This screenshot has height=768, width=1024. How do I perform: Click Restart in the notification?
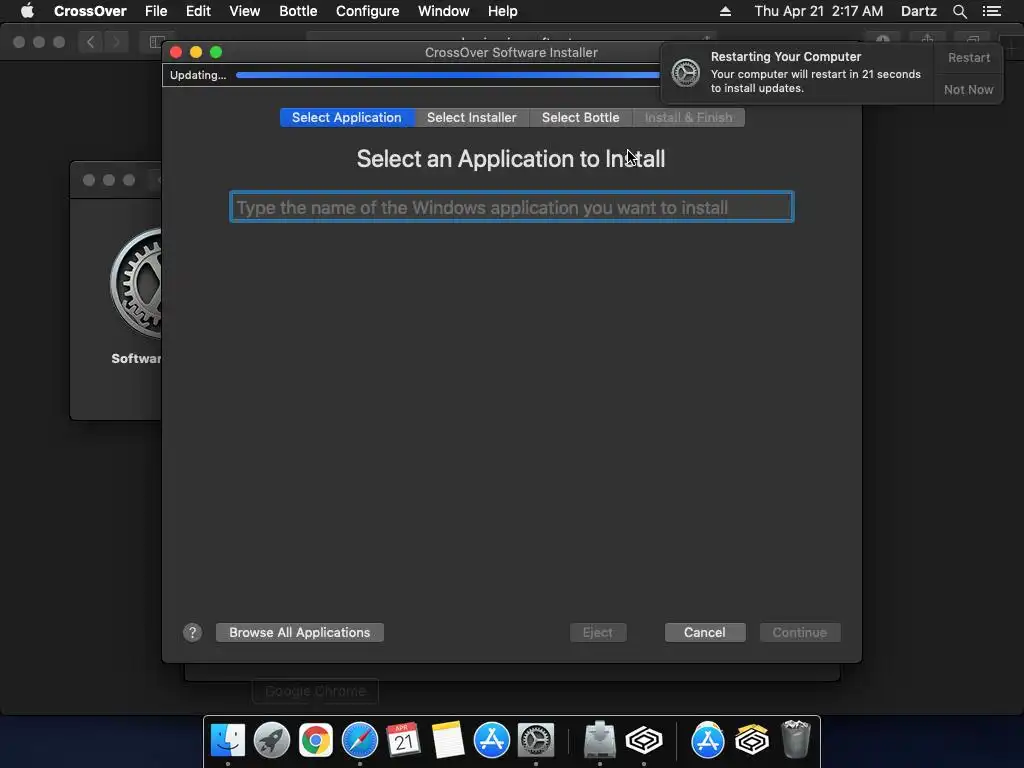pos(968,57)
